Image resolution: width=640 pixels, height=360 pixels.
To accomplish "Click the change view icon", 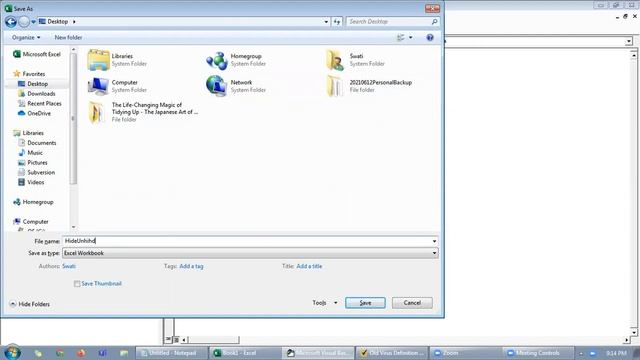I will (x=400, y=38).
